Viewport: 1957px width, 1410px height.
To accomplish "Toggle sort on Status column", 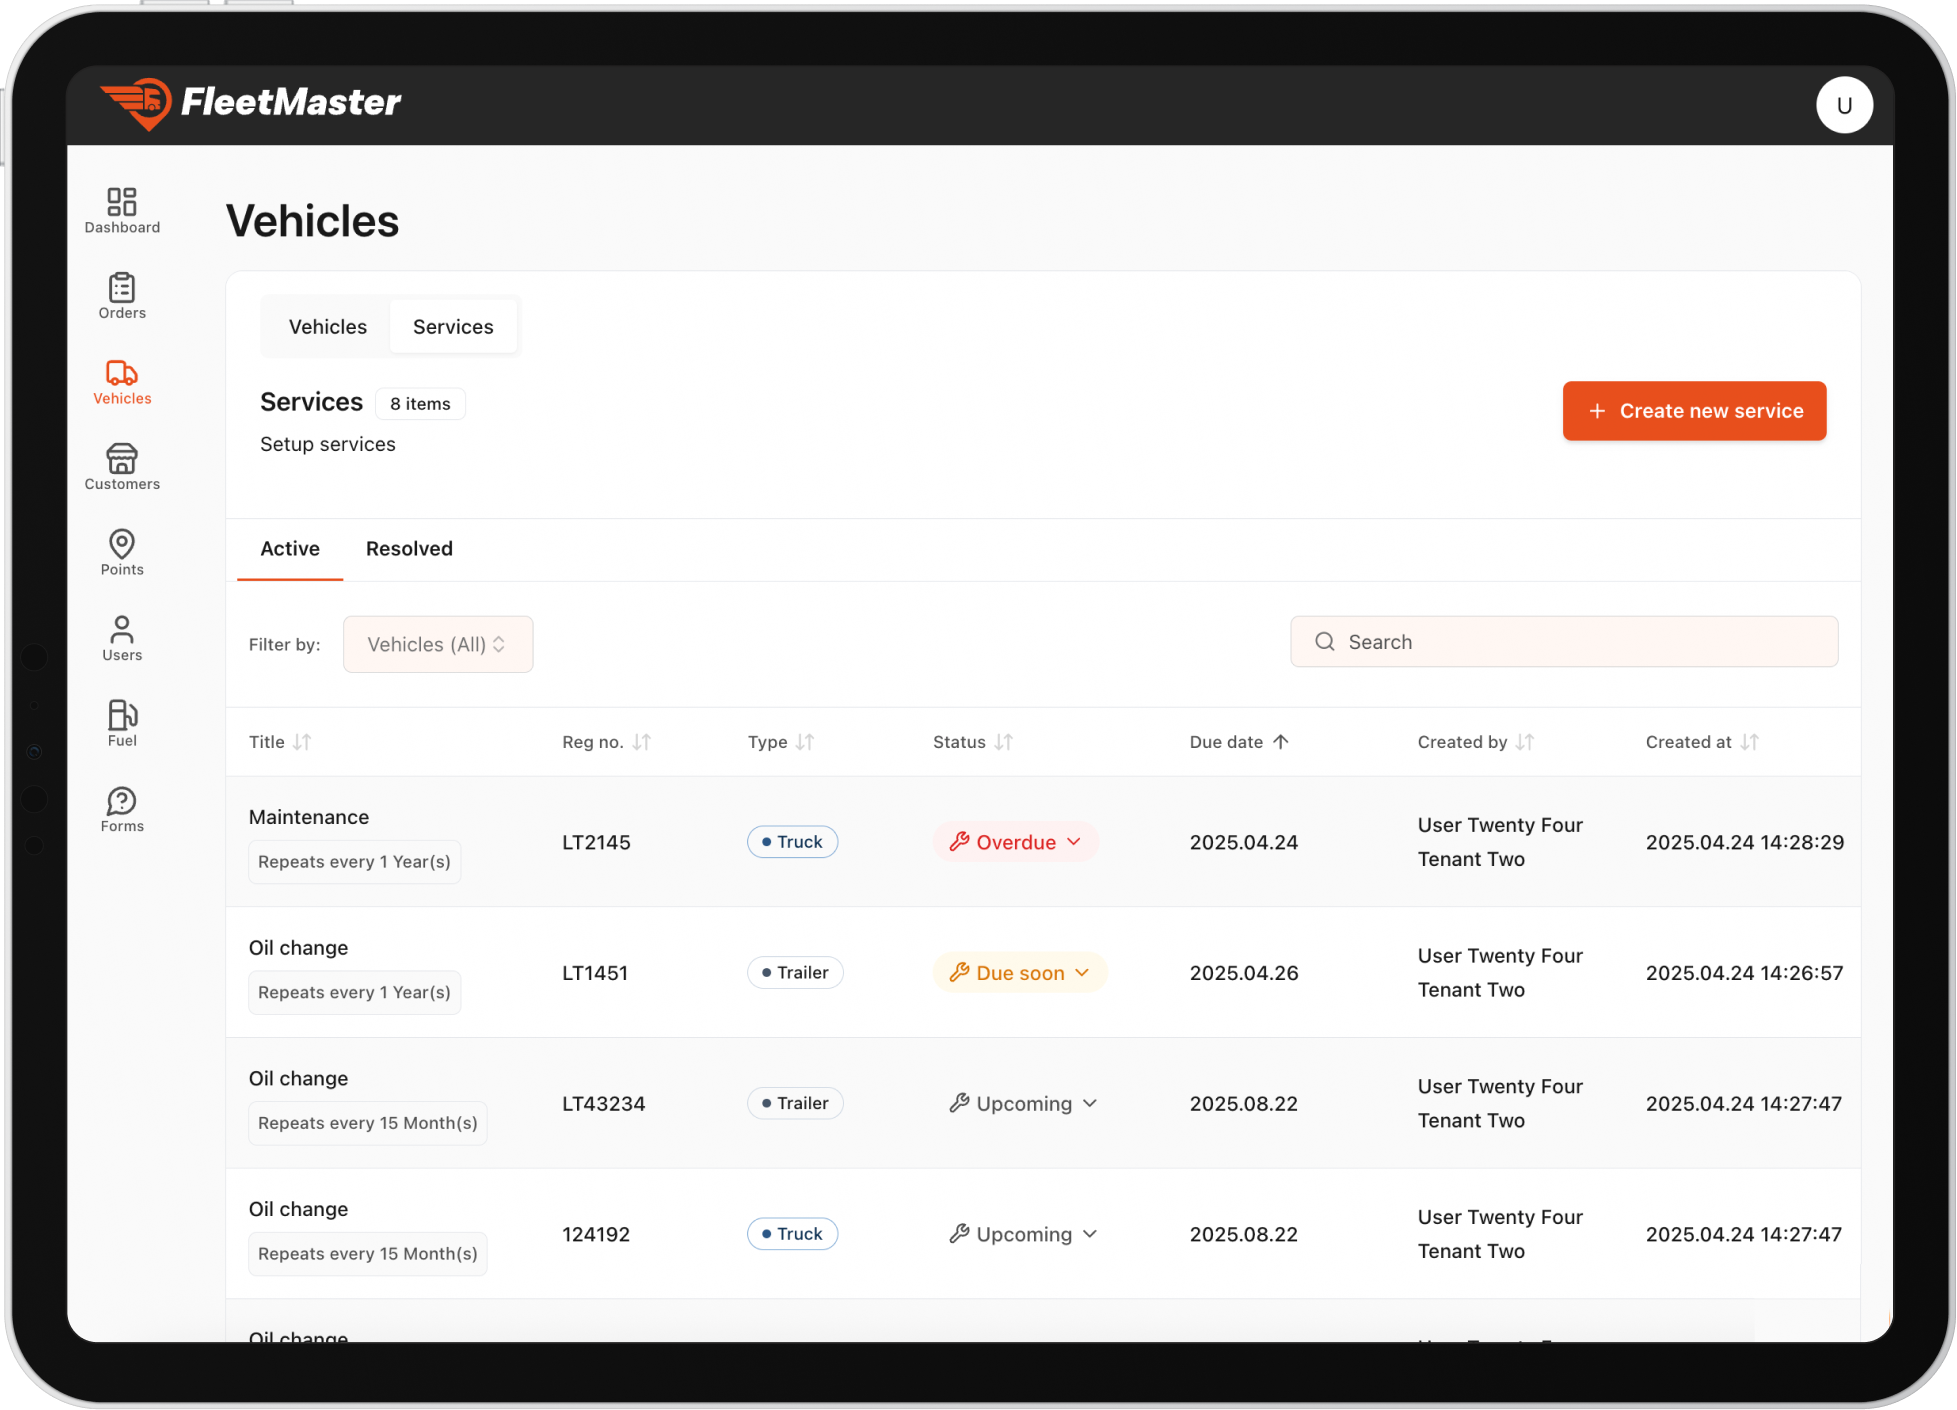I will 1003,742.
